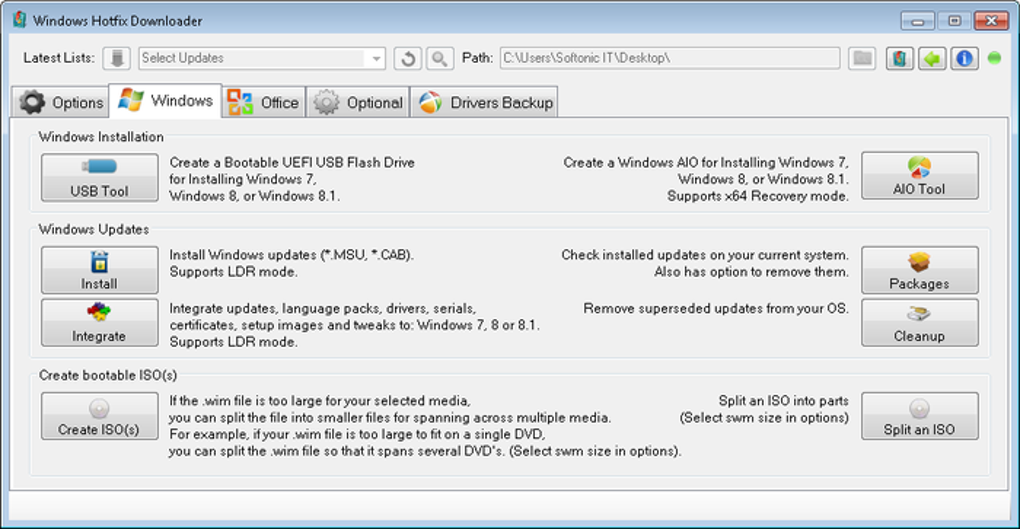1020x529 pixels.
Task: Click the refresh arrow icon
Action: 408,59
